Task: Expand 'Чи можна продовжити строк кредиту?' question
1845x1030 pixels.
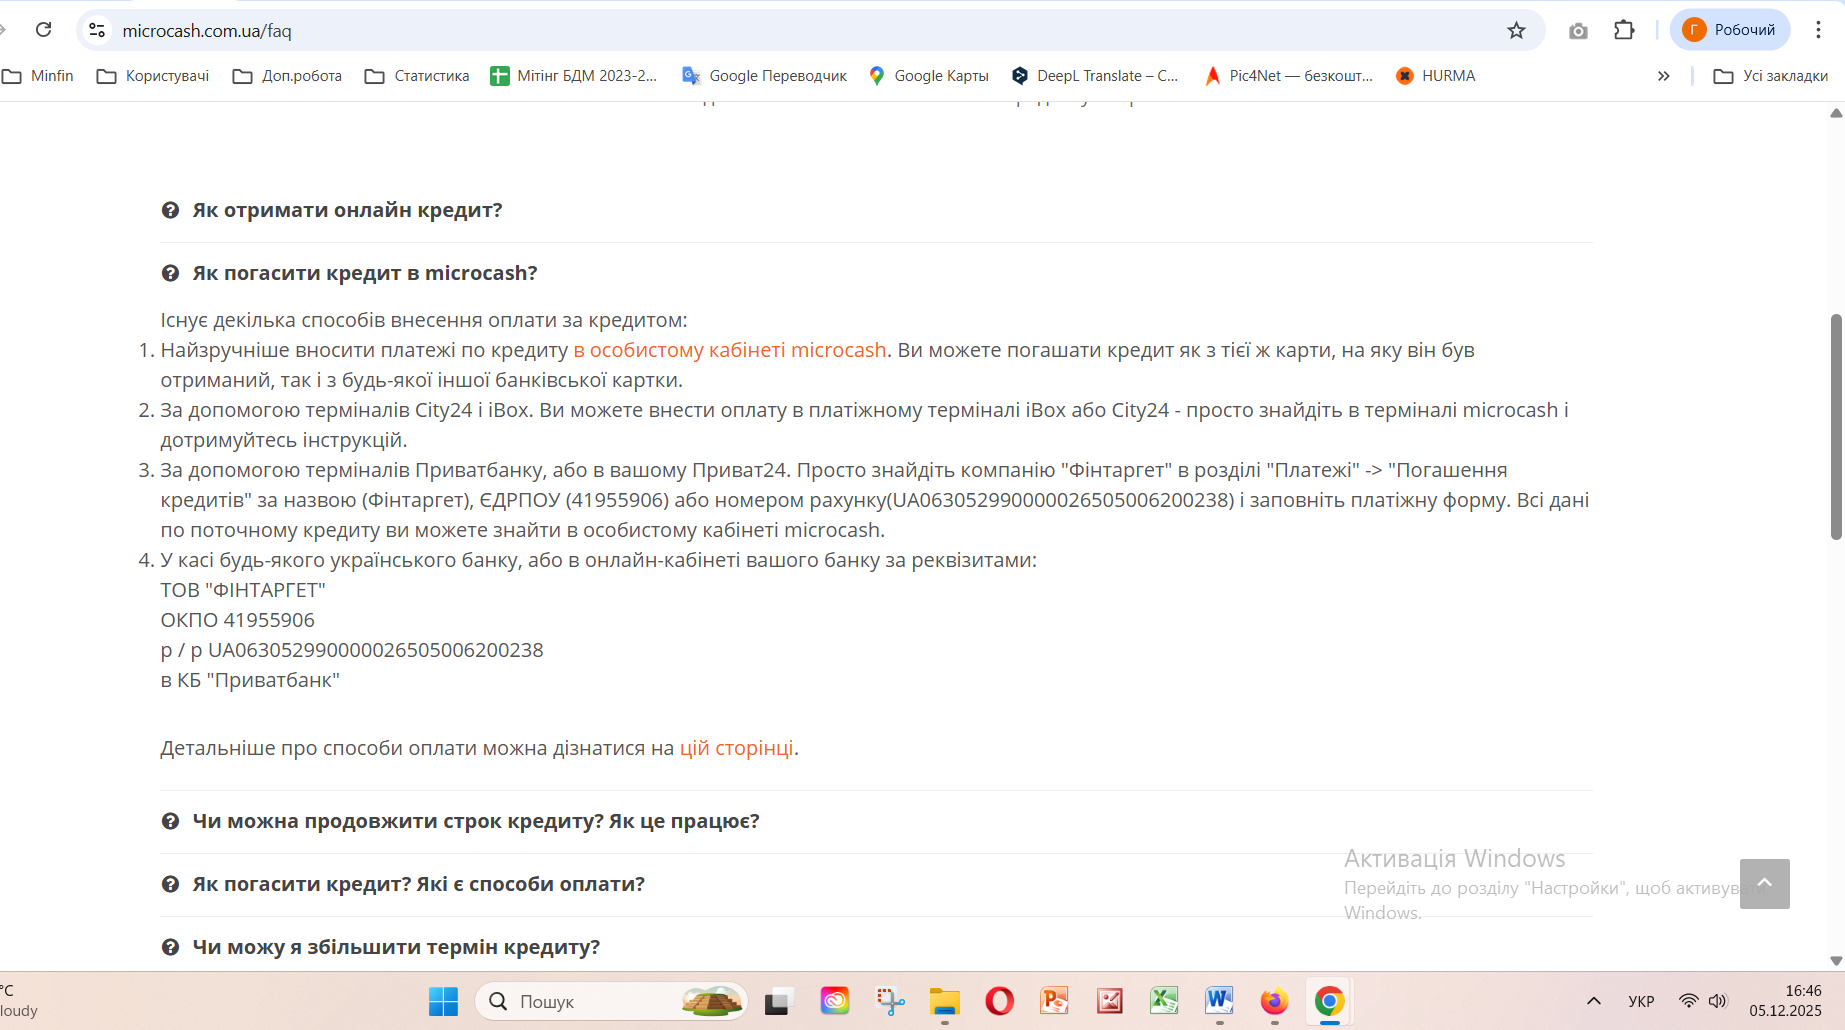Action: click(x=475, y=821)
